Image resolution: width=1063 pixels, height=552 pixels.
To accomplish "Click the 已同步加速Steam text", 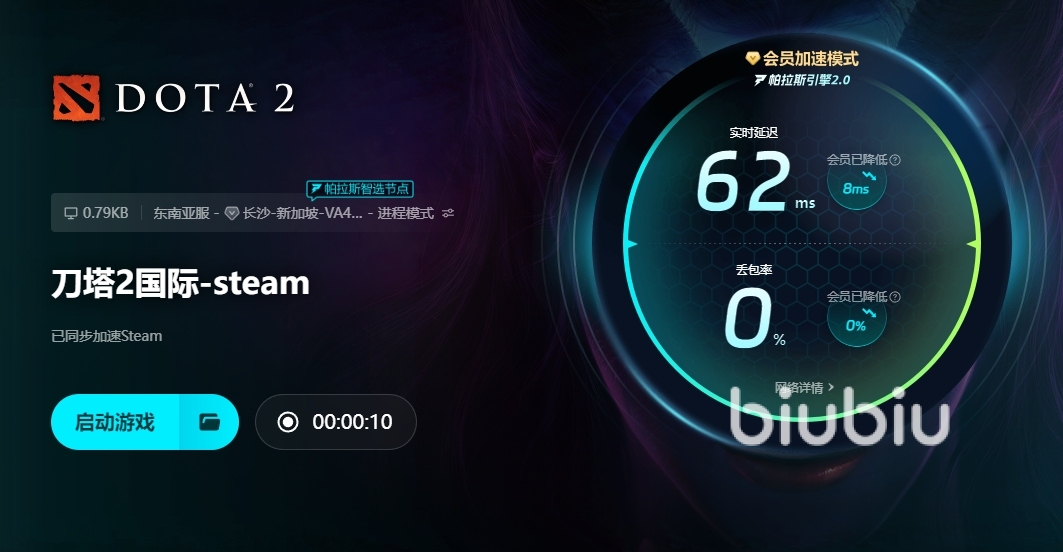I will pos(106,336).
